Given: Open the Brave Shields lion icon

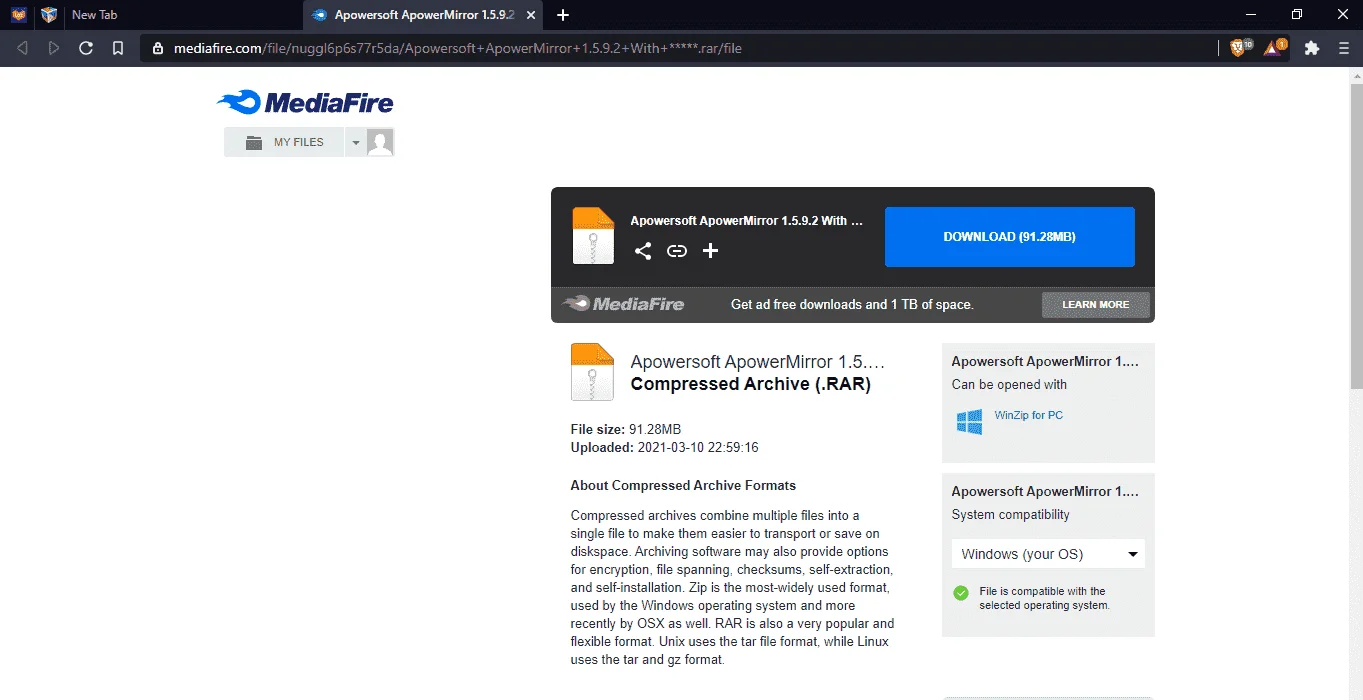Looking at the screenshot, I should [x=1238, y=47].
